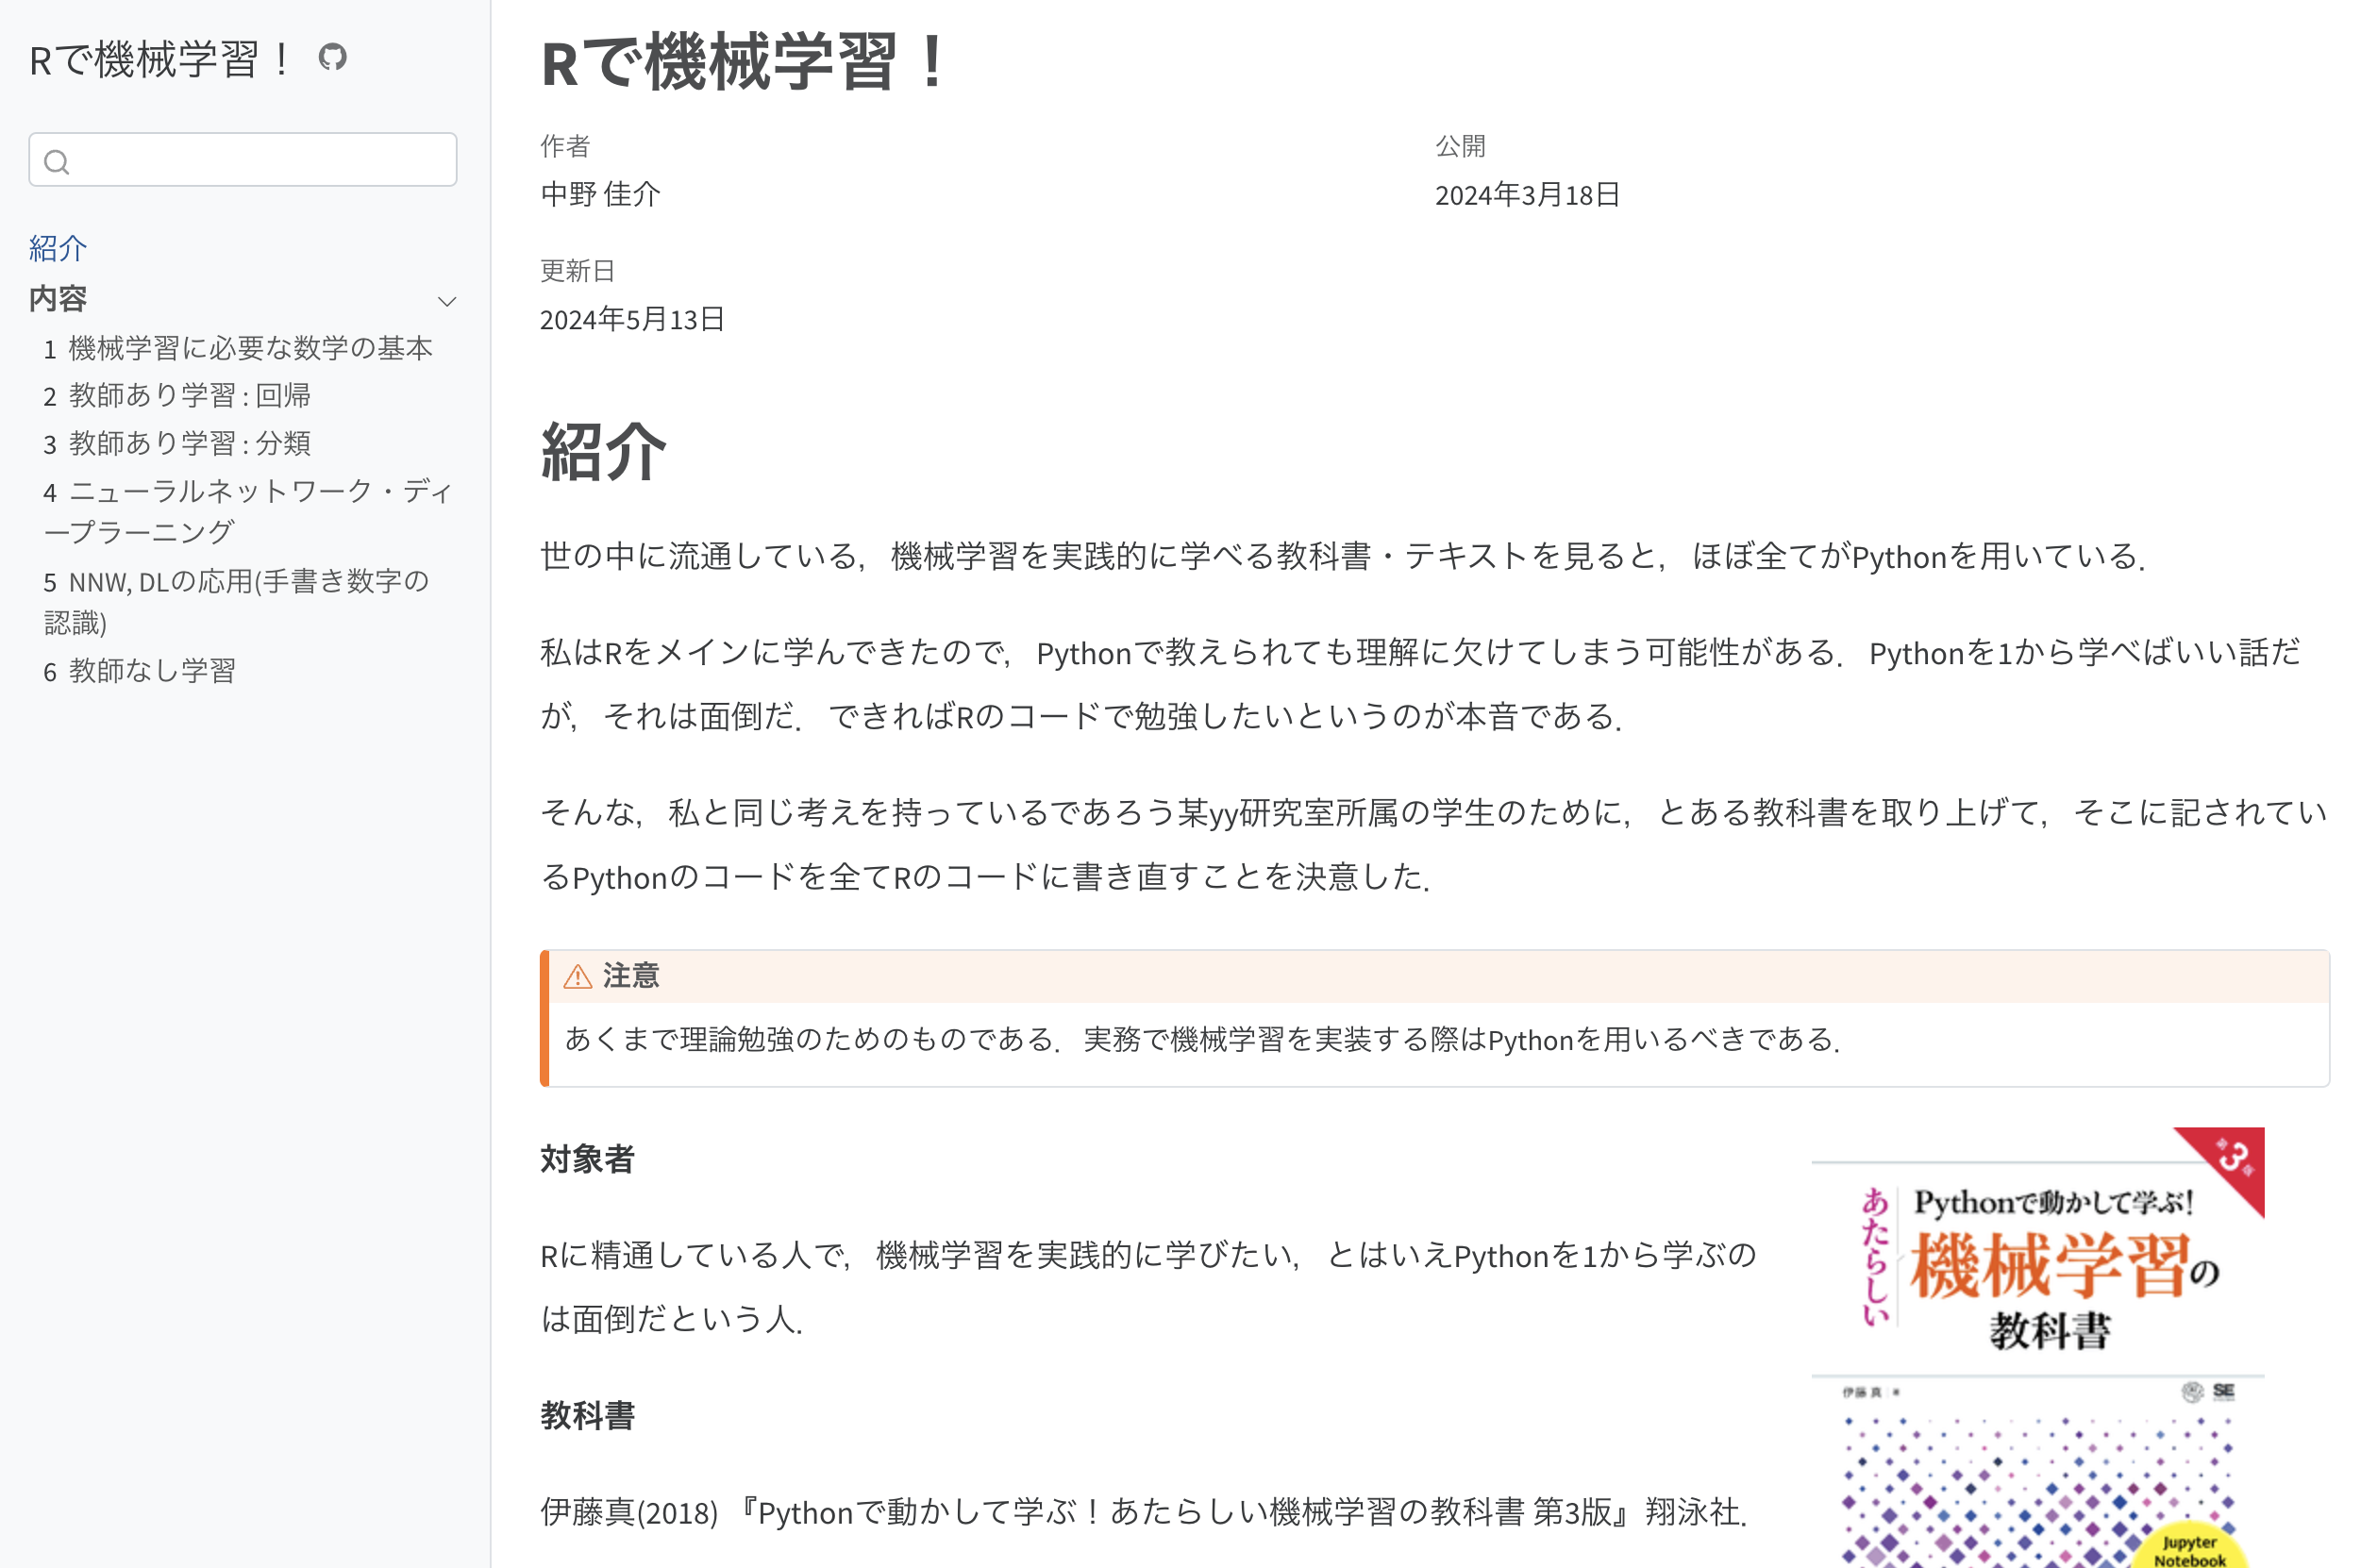Screen dimensions: 2361x1568
Task: Click the 紹介 main heading
Action: (x=603, y=452)
